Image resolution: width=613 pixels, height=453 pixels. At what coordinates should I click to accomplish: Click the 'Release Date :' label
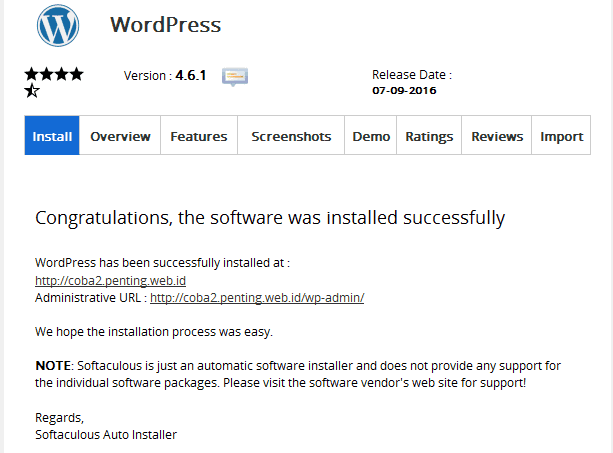[412, 75]
